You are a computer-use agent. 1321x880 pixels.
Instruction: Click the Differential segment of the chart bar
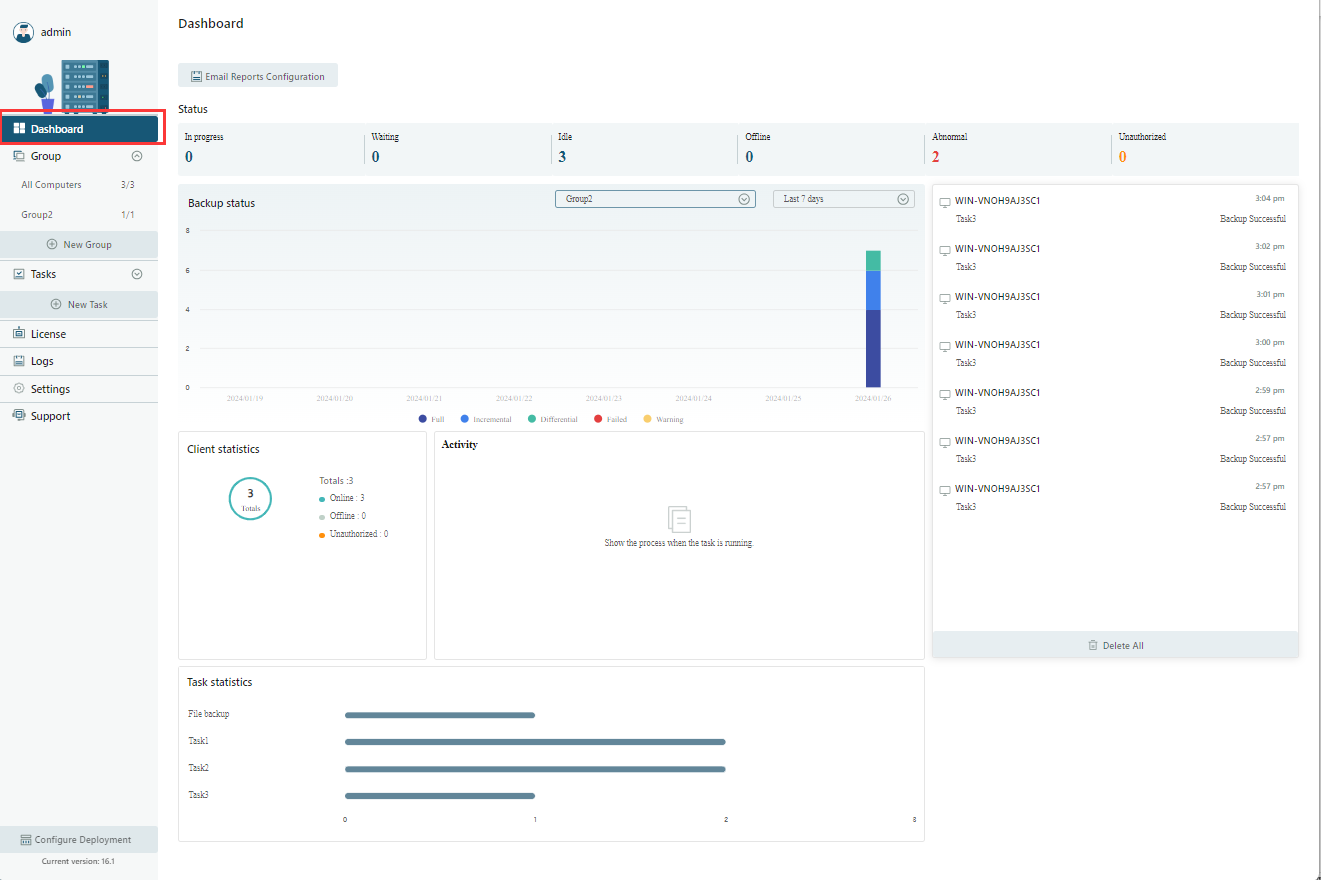[873, 261]
